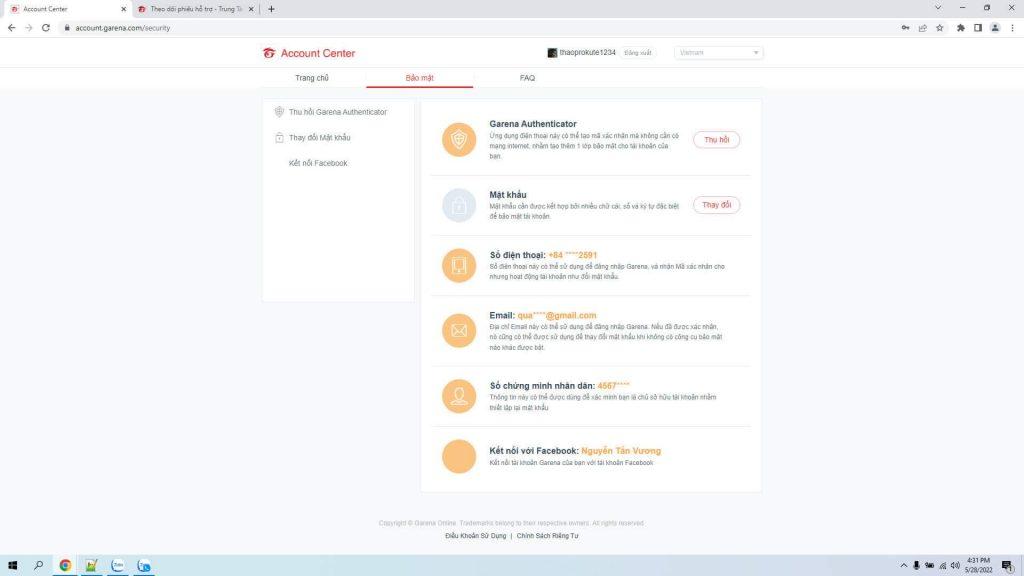Image resolution: width=1024 pixels, height=576 pixels.
Task: Select Kết nối Facebook in sidebar
Action: click(318, 163)
